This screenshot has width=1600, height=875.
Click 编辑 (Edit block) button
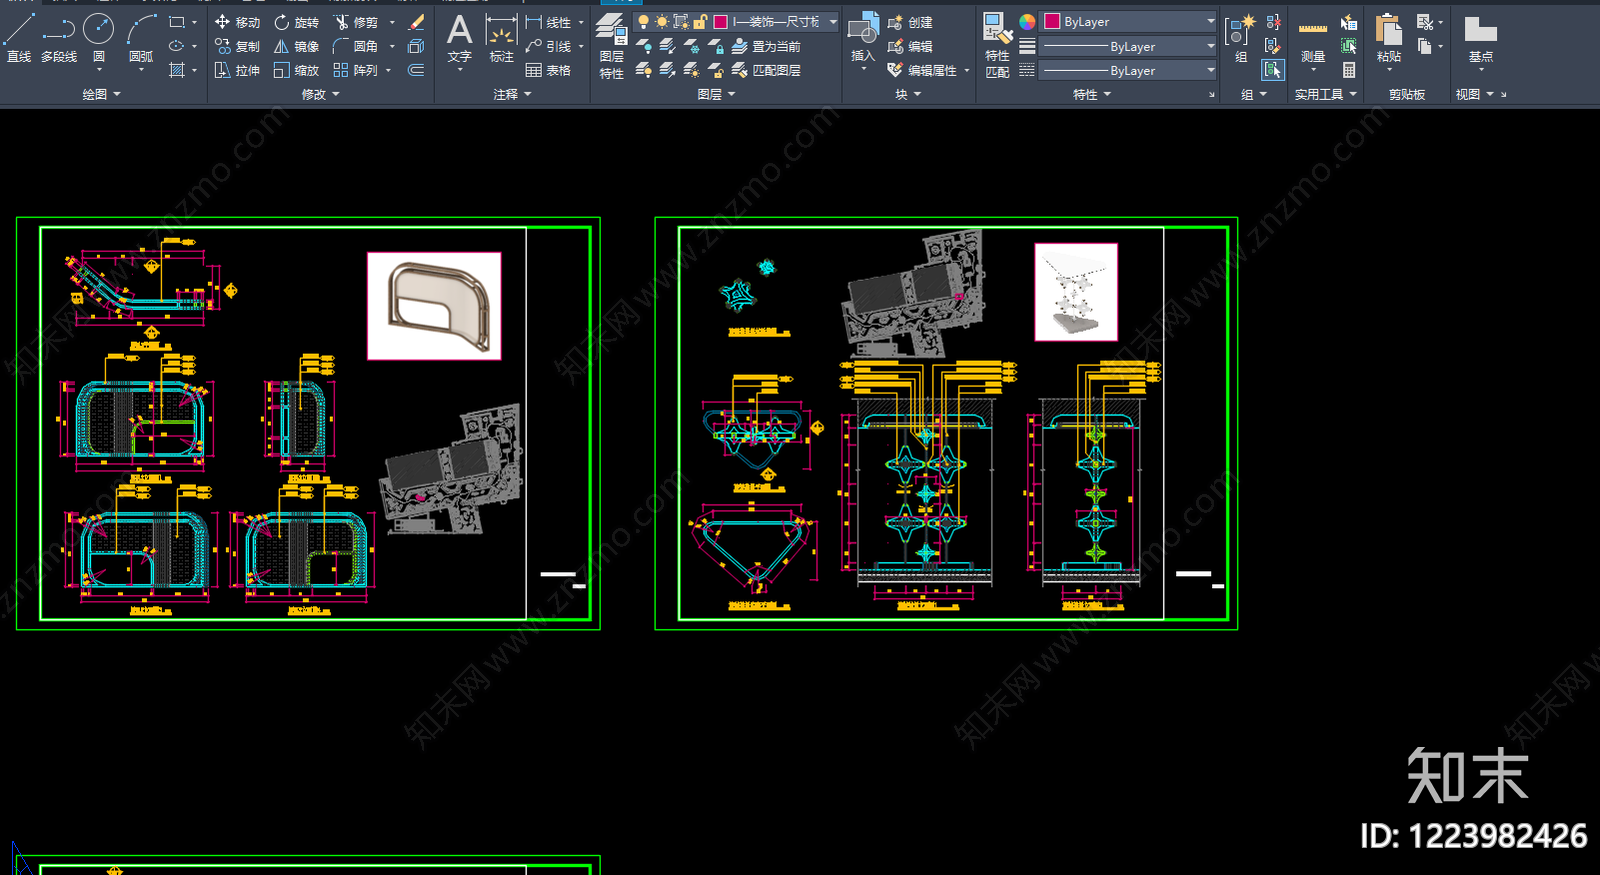[910, 46]
